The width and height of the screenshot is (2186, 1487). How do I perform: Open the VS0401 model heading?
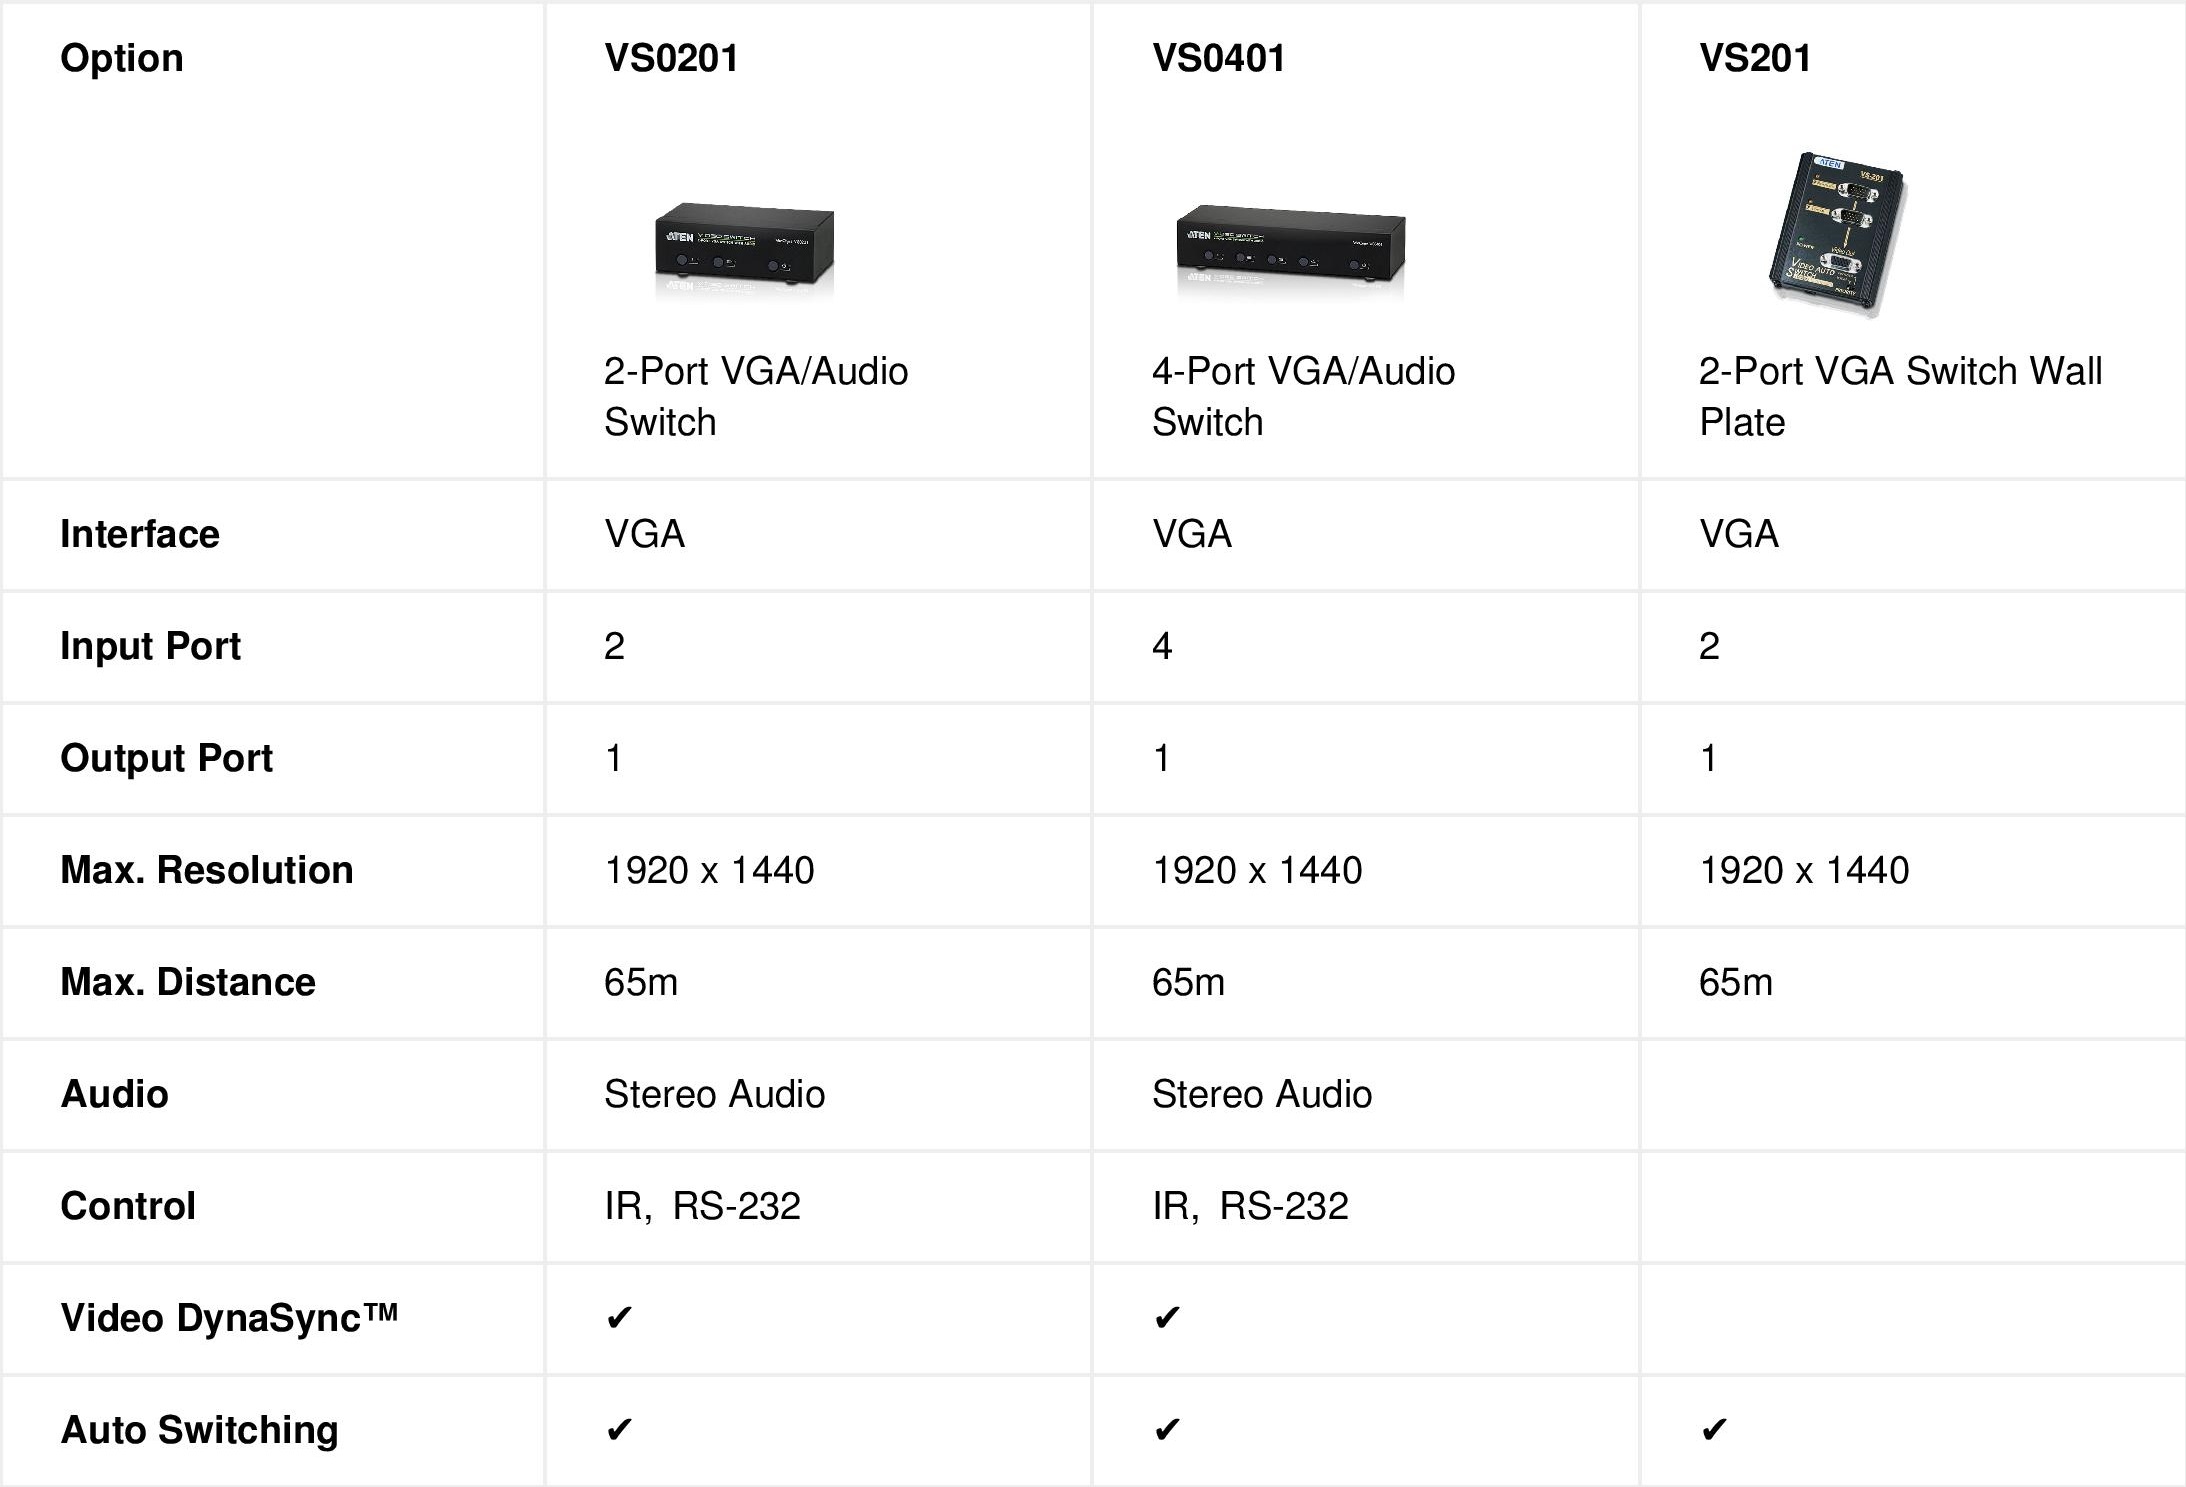(x=1218, y=58)
